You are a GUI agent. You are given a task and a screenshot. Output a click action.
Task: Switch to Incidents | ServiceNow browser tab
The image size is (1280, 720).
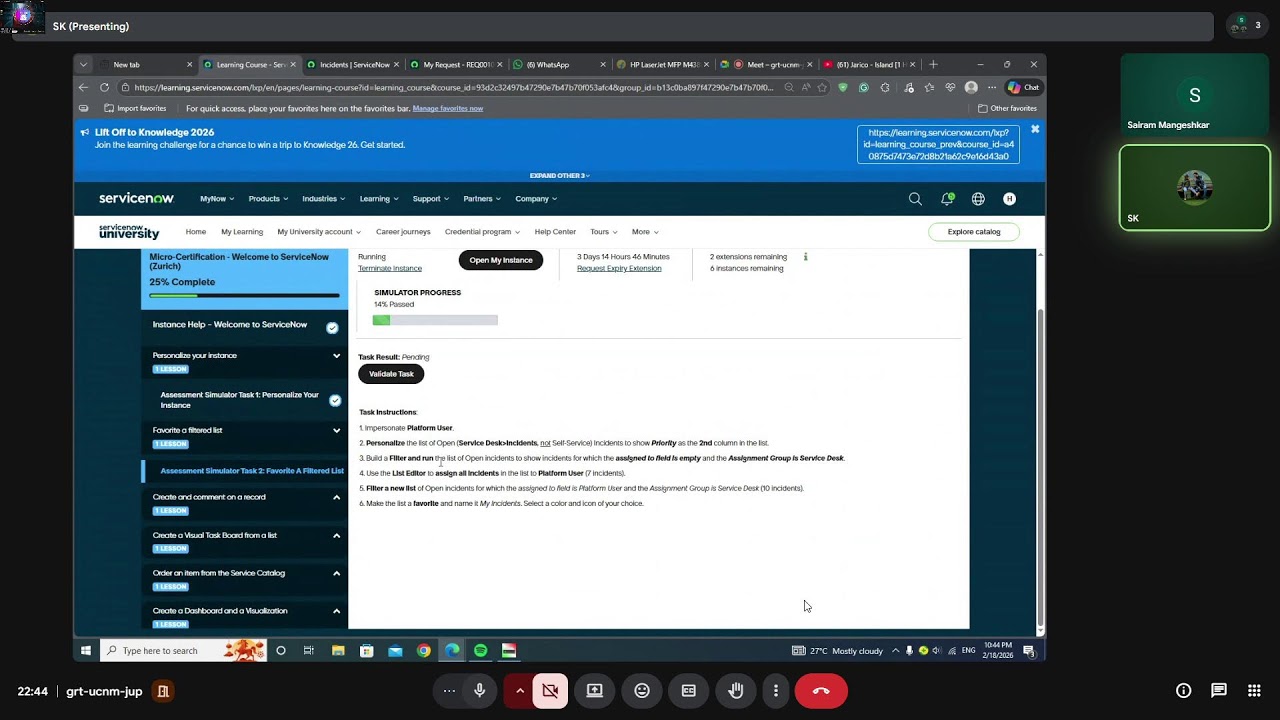point(352,65)
